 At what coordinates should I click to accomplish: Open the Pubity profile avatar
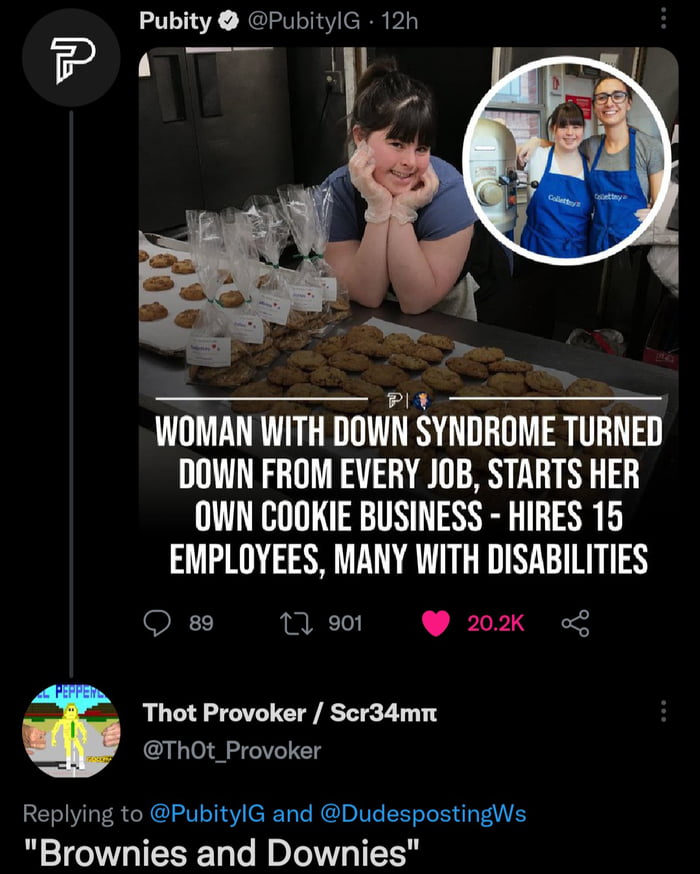(x=71, y=58)
